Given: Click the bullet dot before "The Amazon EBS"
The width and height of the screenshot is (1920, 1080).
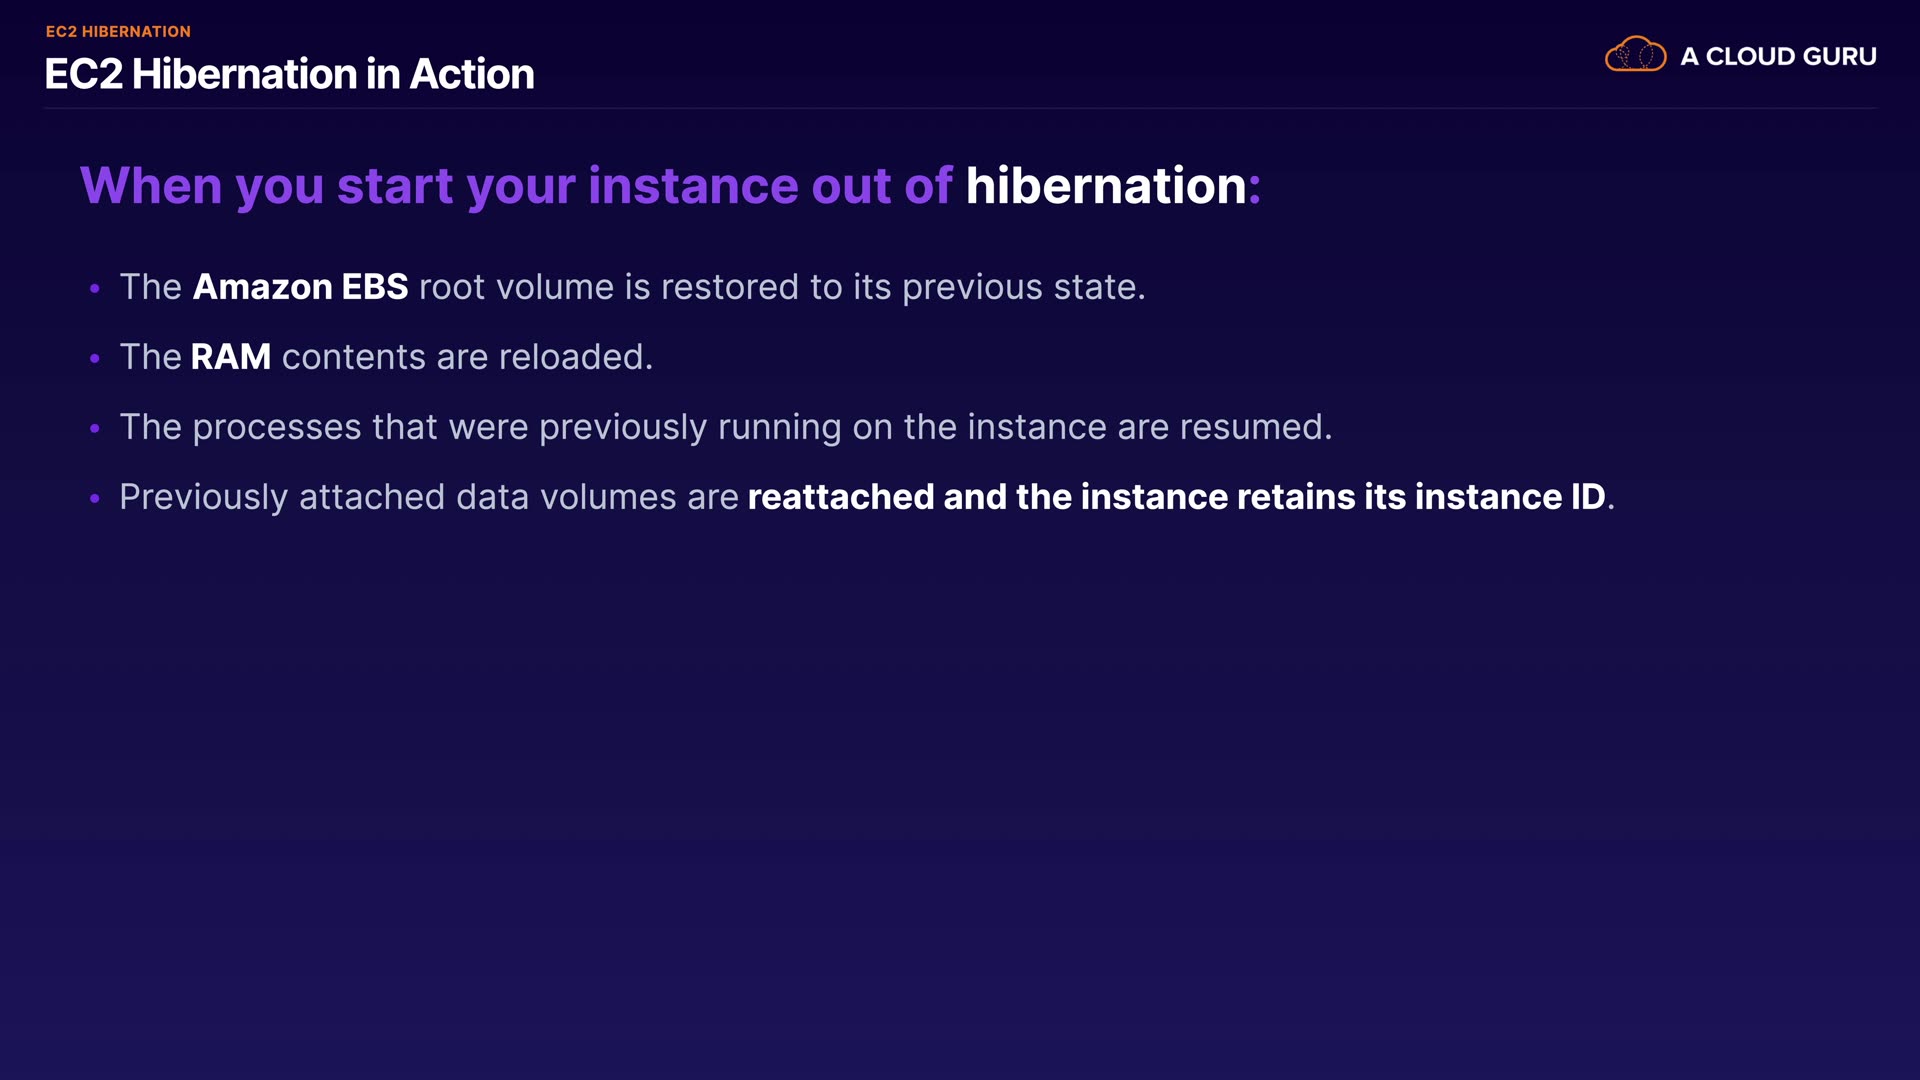Looking at the screenshot, I should pyautogui.click(x=95, y=289).
